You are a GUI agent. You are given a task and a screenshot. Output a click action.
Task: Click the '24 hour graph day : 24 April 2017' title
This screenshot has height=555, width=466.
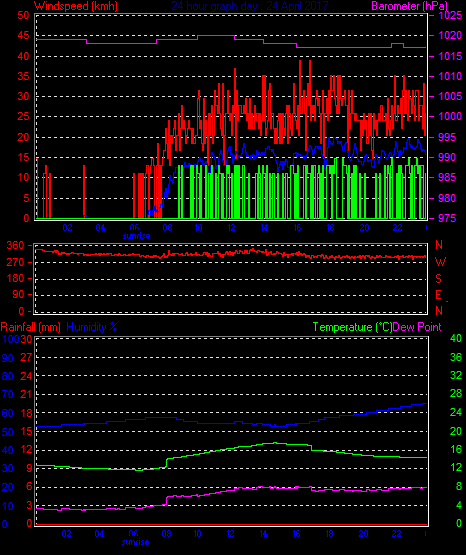pos(250,6)
